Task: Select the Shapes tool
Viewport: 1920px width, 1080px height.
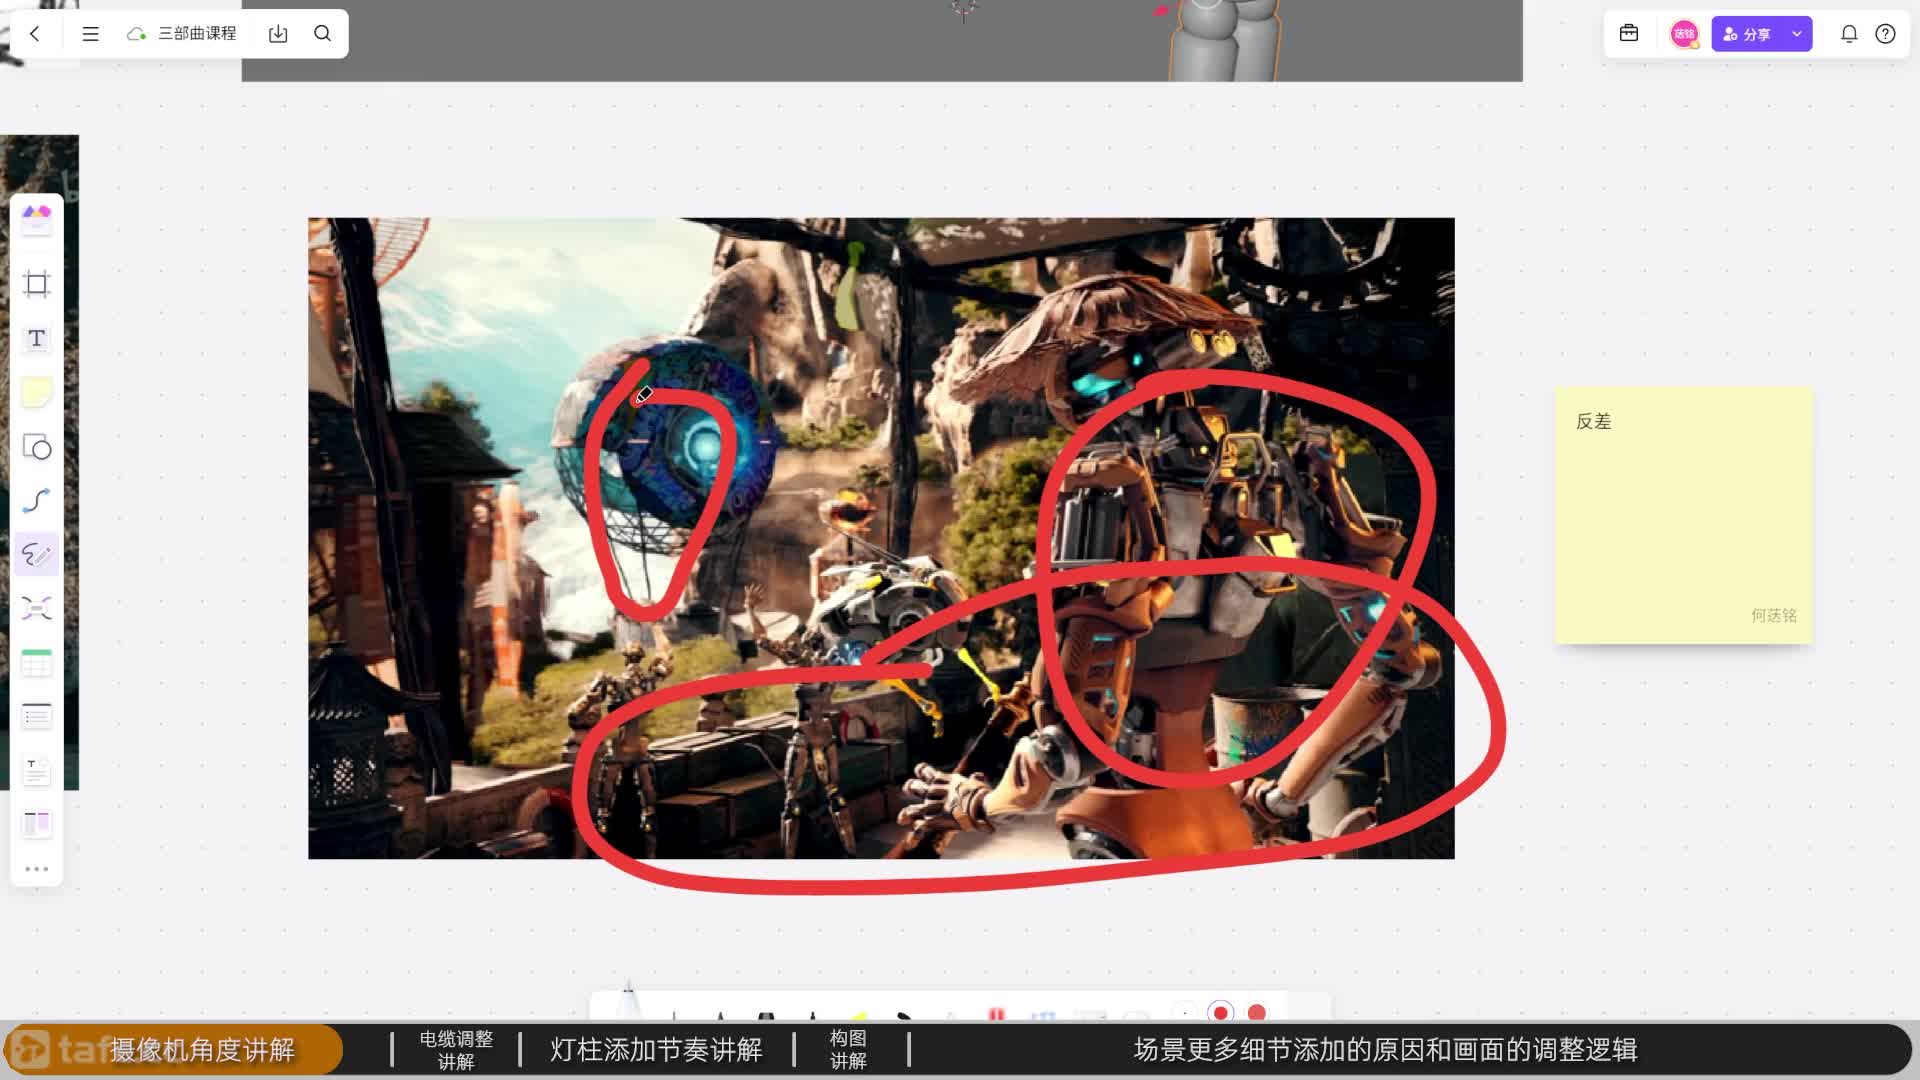Action: (x=37, y=446)
